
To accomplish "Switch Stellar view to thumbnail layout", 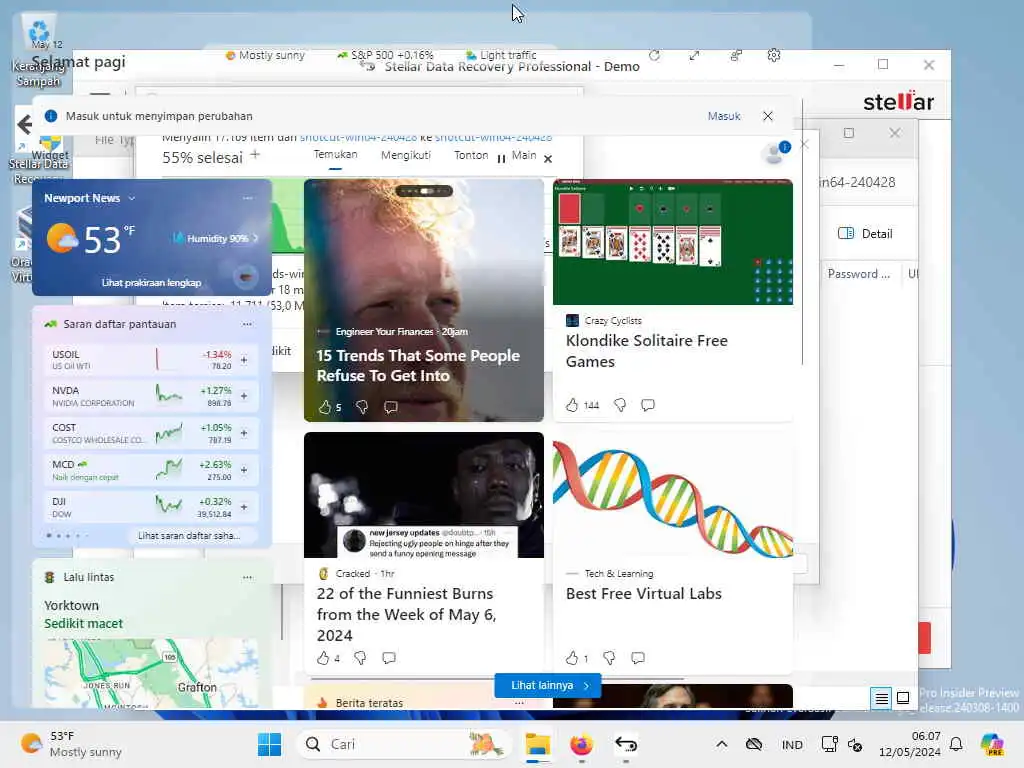I will point(903,698).
